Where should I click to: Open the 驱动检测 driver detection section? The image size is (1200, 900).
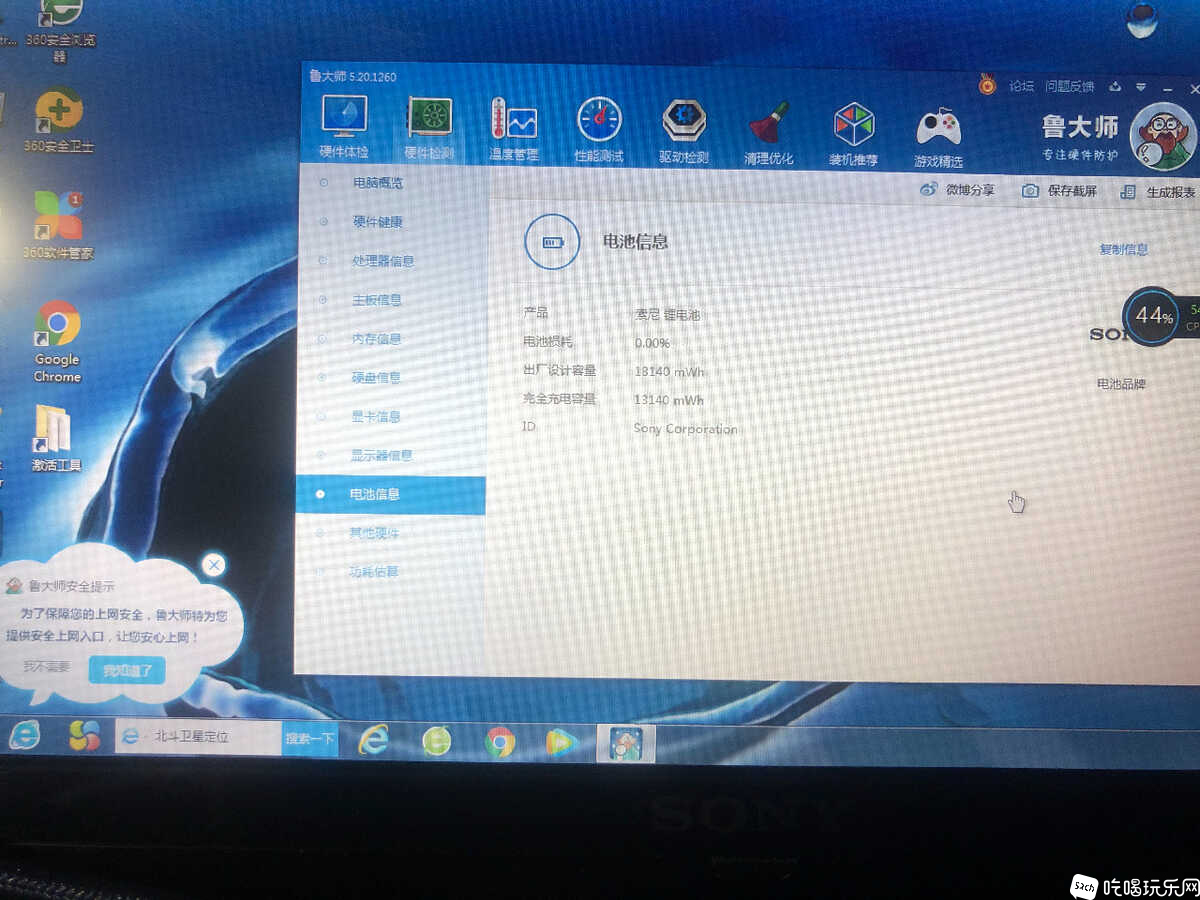tap(684, 131)
